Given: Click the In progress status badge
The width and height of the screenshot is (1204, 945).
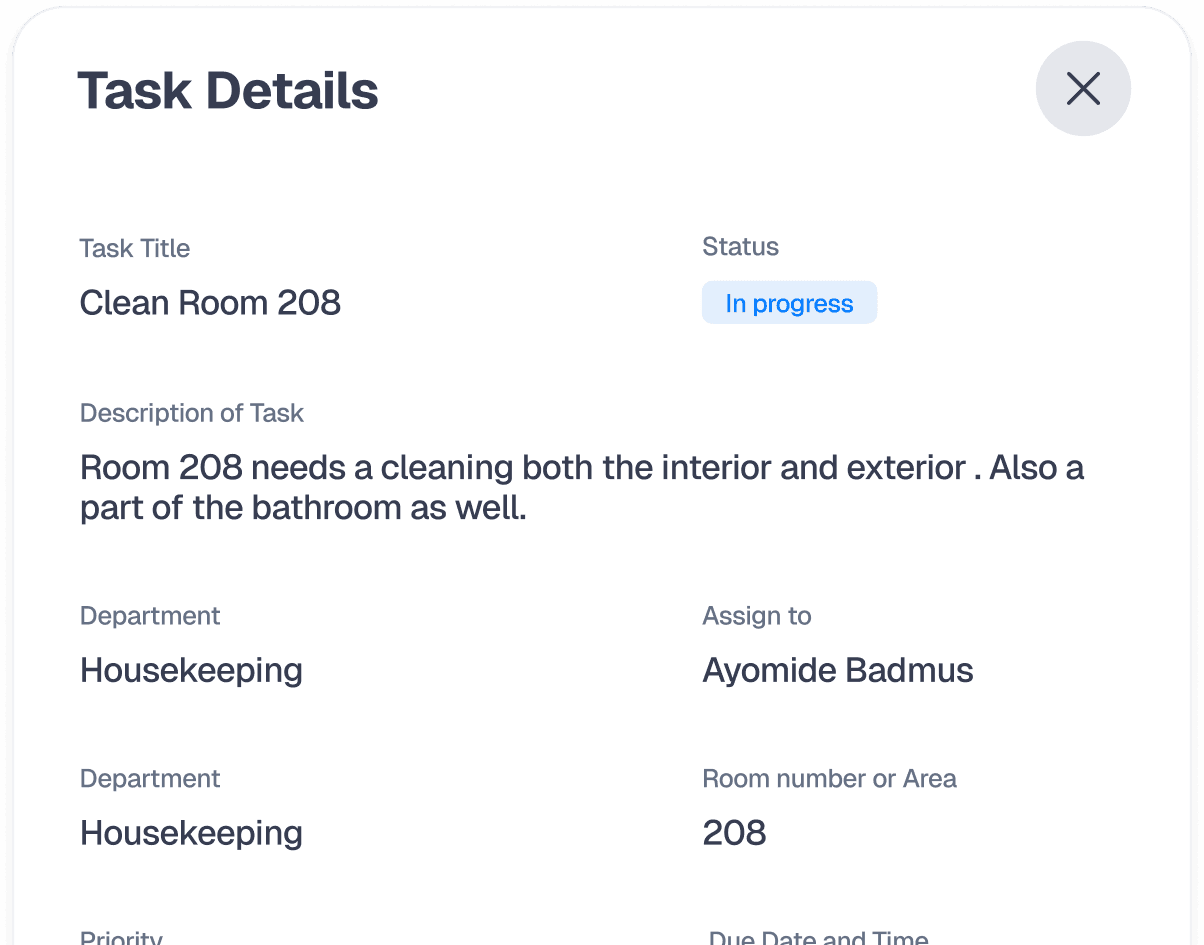Looking at the screenshot, I should tap(789, 302).
